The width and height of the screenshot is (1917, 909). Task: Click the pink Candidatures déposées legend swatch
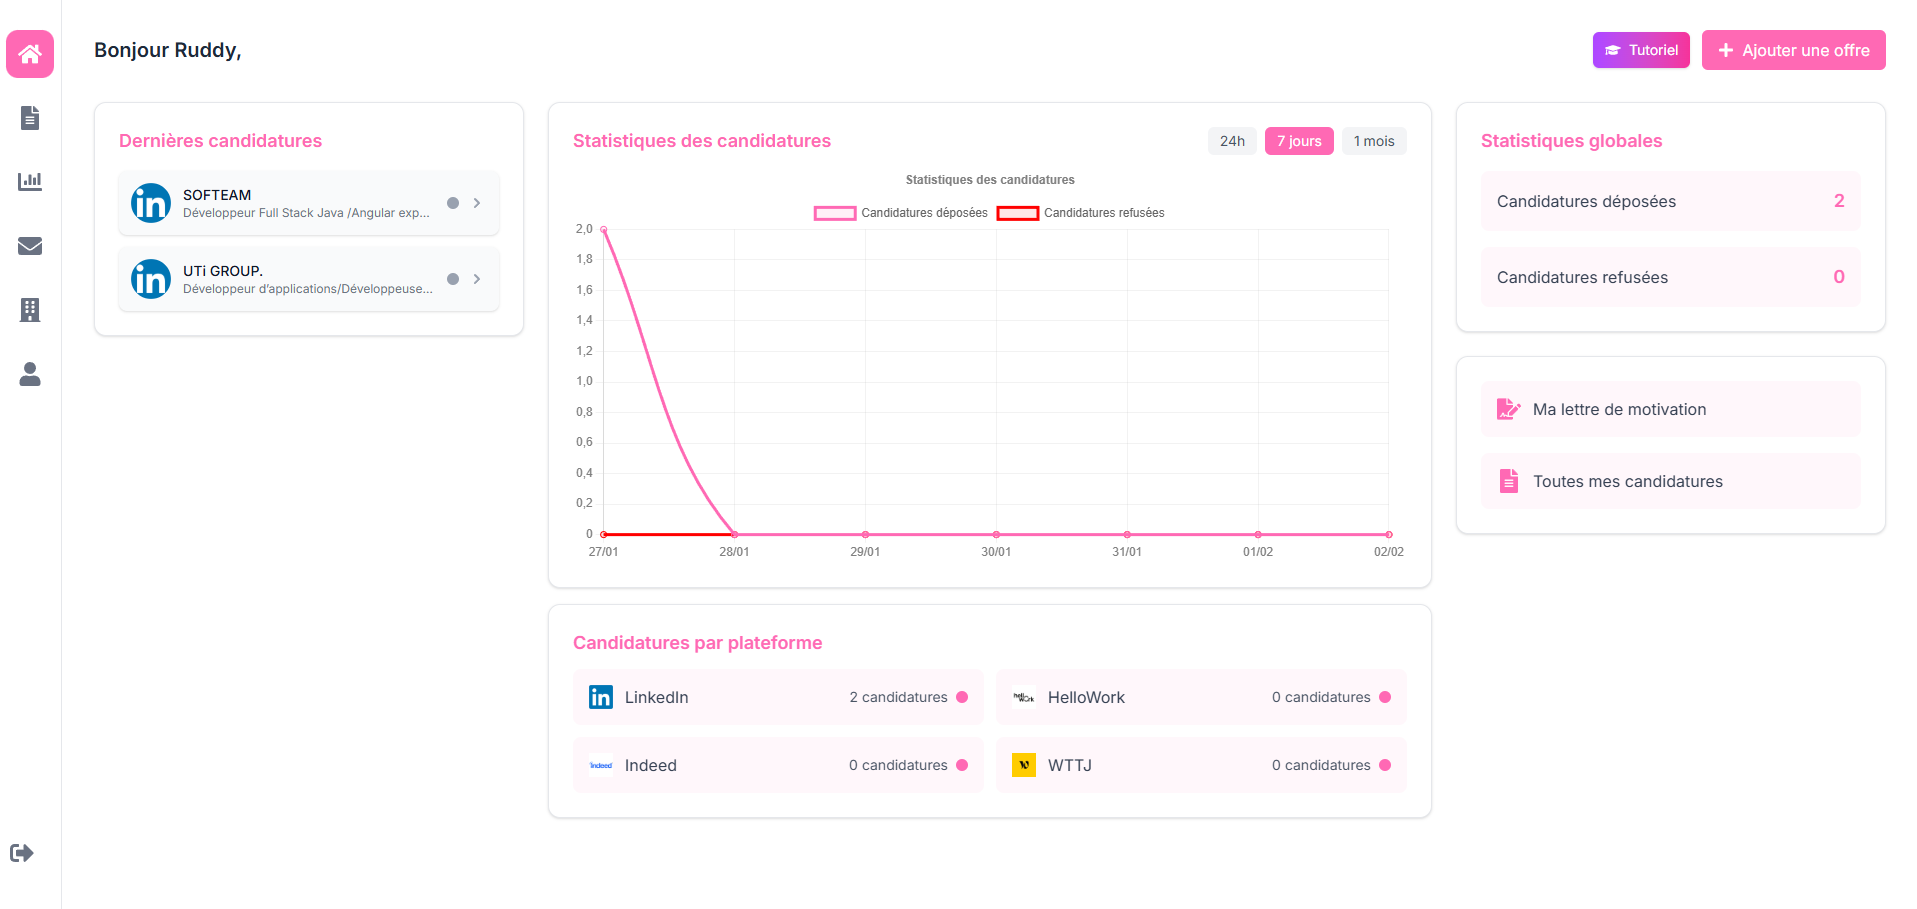[835, 213]
